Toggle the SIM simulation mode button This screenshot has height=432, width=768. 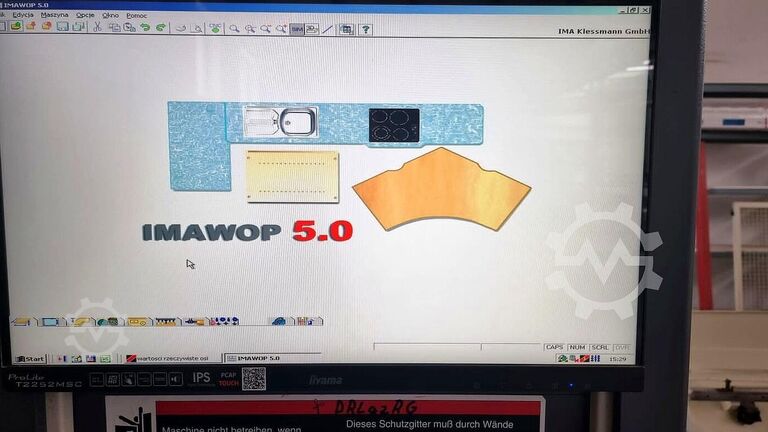297,29
